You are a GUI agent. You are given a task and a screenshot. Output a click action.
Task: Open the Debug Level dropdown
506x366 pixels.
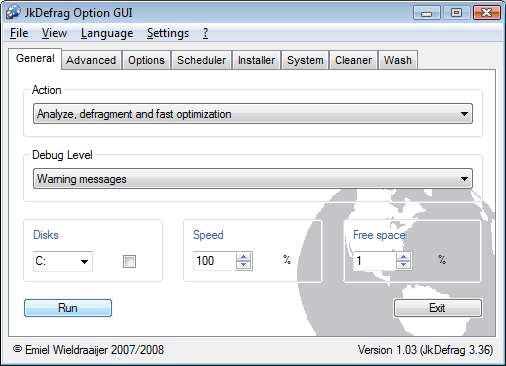click(x=253, y=179)
